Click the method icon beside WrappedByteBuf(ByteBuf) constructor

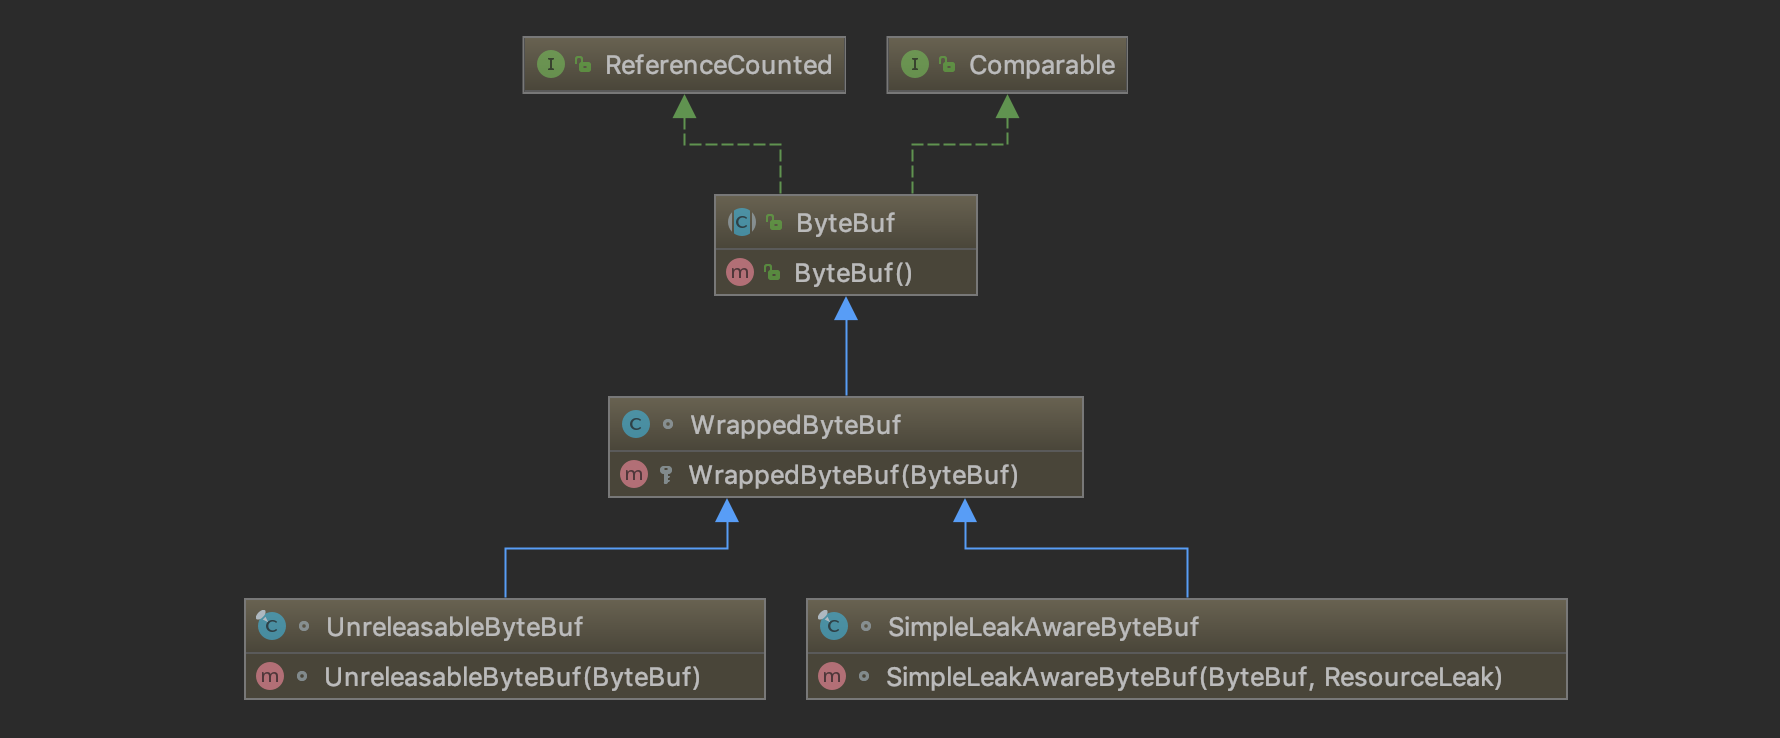pos(634,474)
